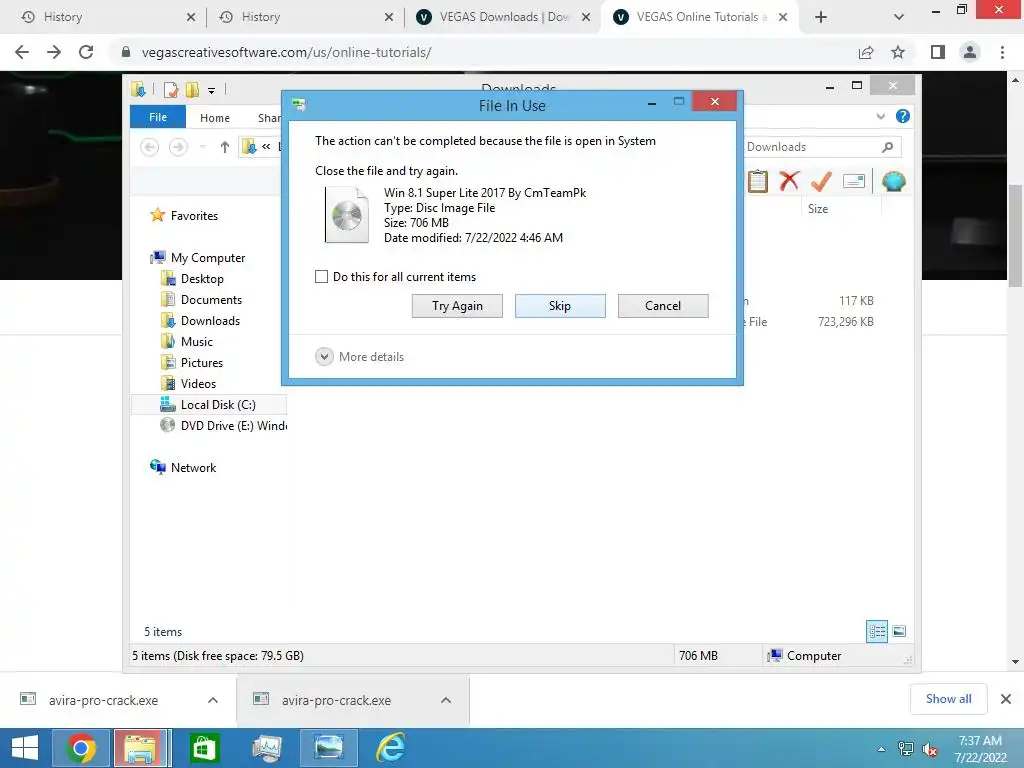This screenshot has height=768, width=1024.
Task: Click the blue shell globe icon in Explorer toolbar
Action: tap(893, 181)
